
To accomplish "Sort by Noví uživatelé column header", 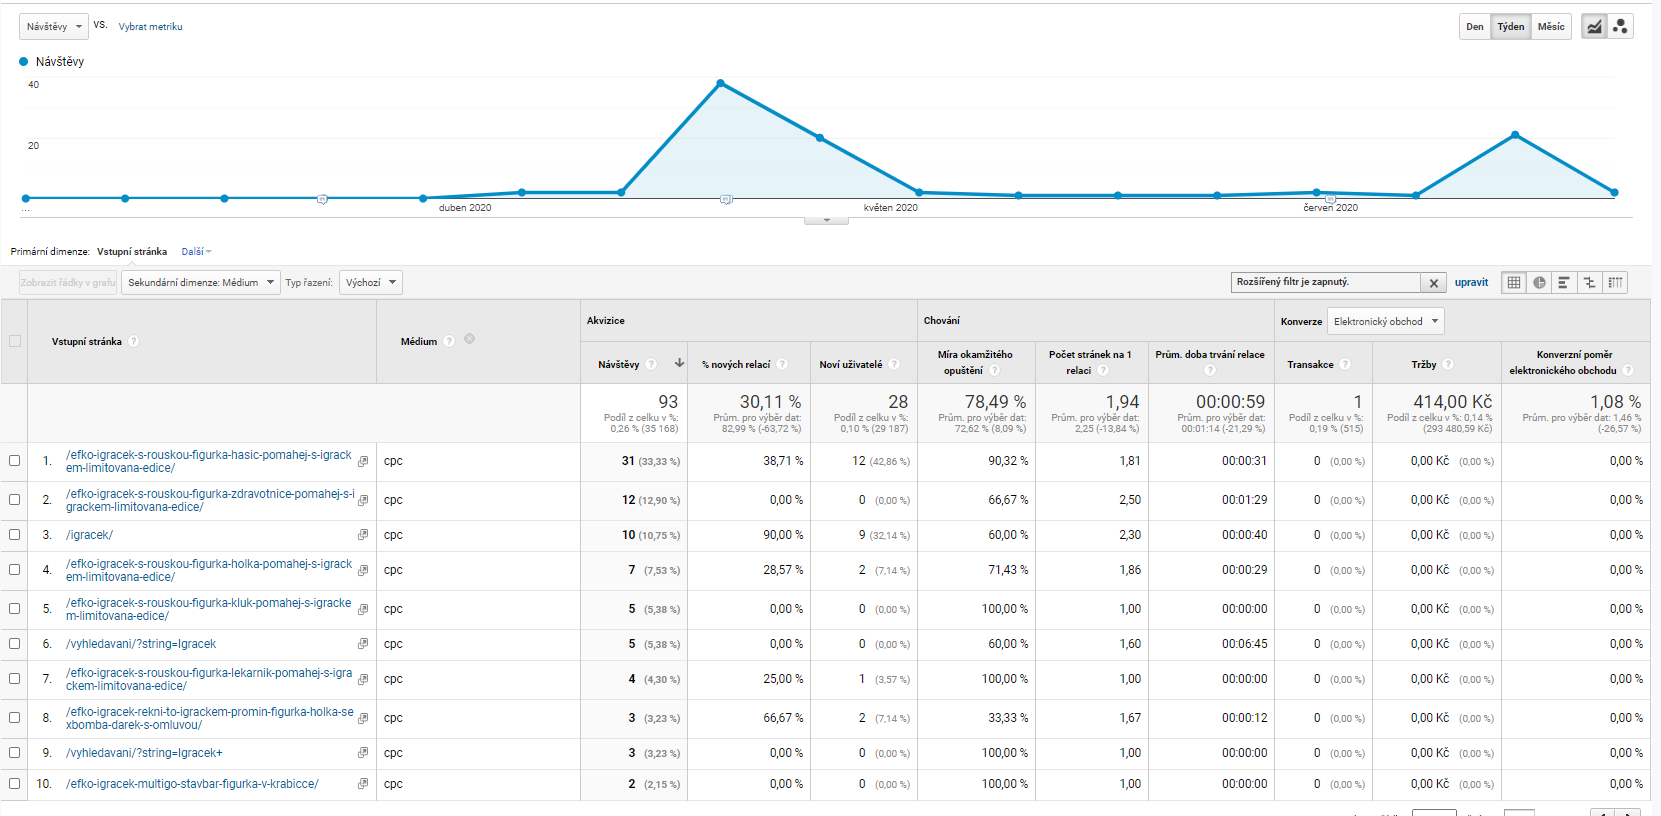I will 851,365.
